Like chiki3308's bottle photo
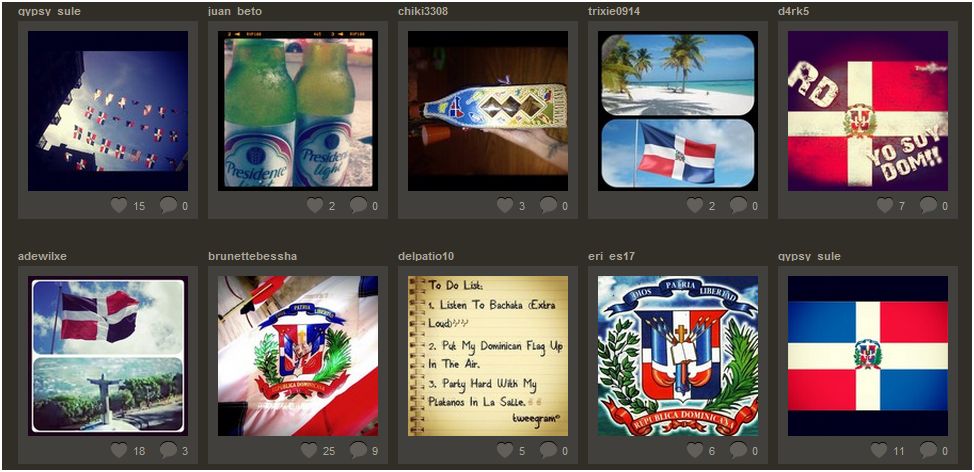Screen dimensions: 974x472 pos(505,205)
